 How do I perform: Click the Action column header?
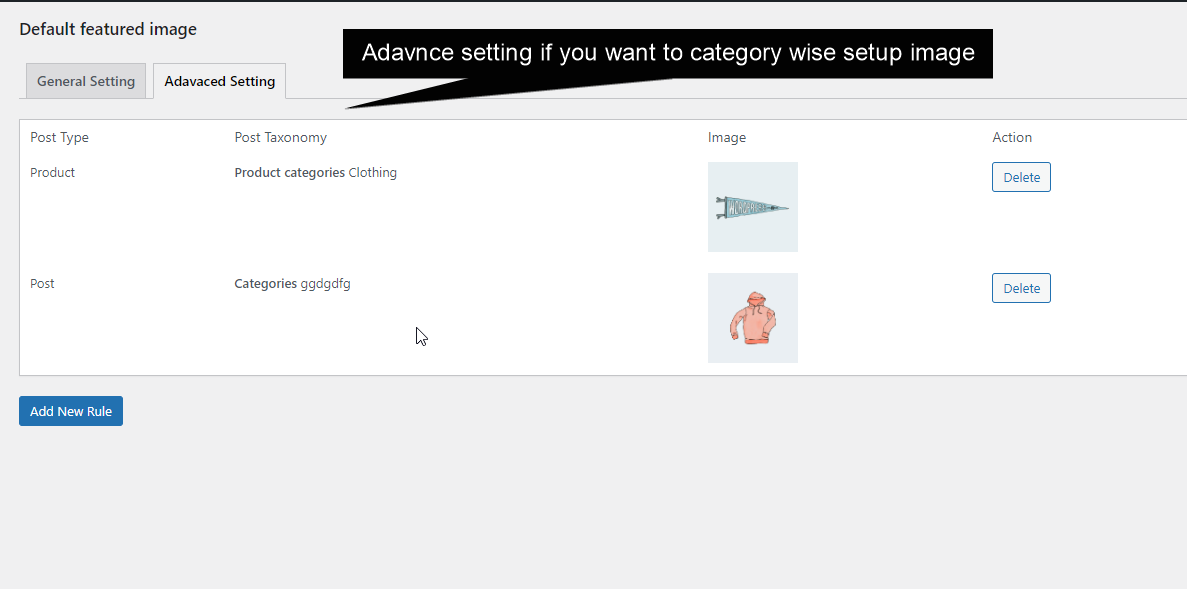(x=1011, y=137)
